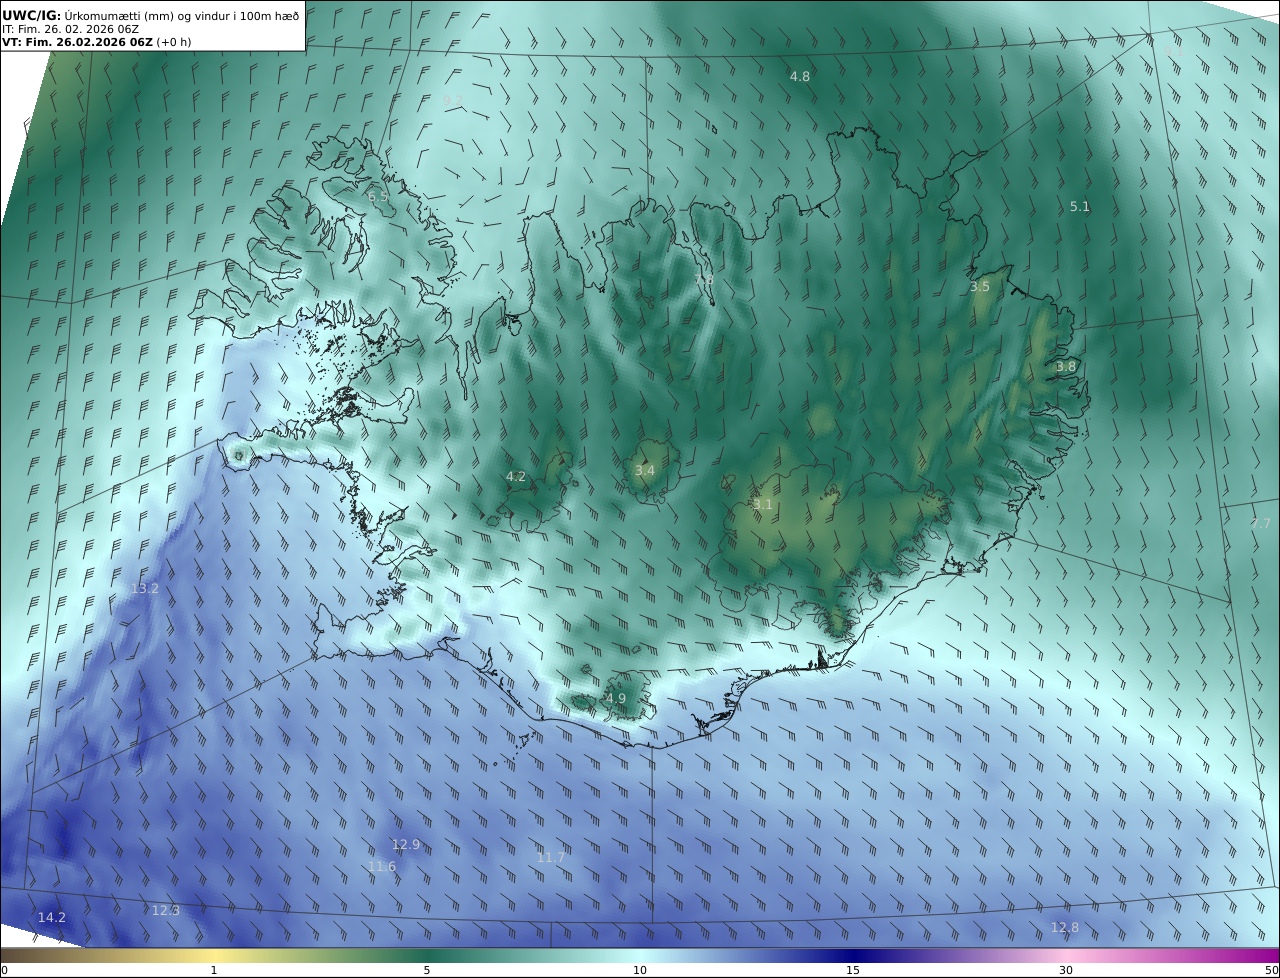Click the color scale tick label 1
The height and width of the screenshot is (978, 1280).
click(x=214, y=970)
